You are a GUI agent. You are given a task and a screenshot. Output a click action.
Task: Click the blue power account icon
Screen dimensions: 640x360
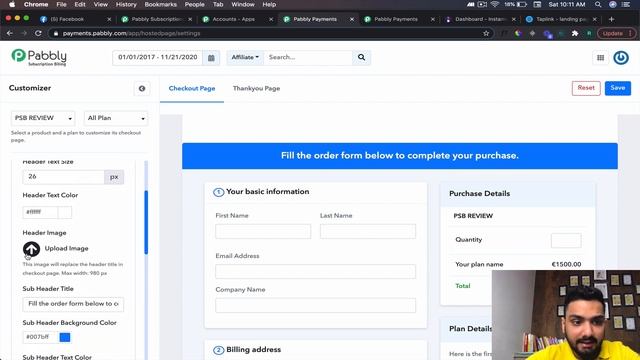pyautogui.click(x=621, y=58)
